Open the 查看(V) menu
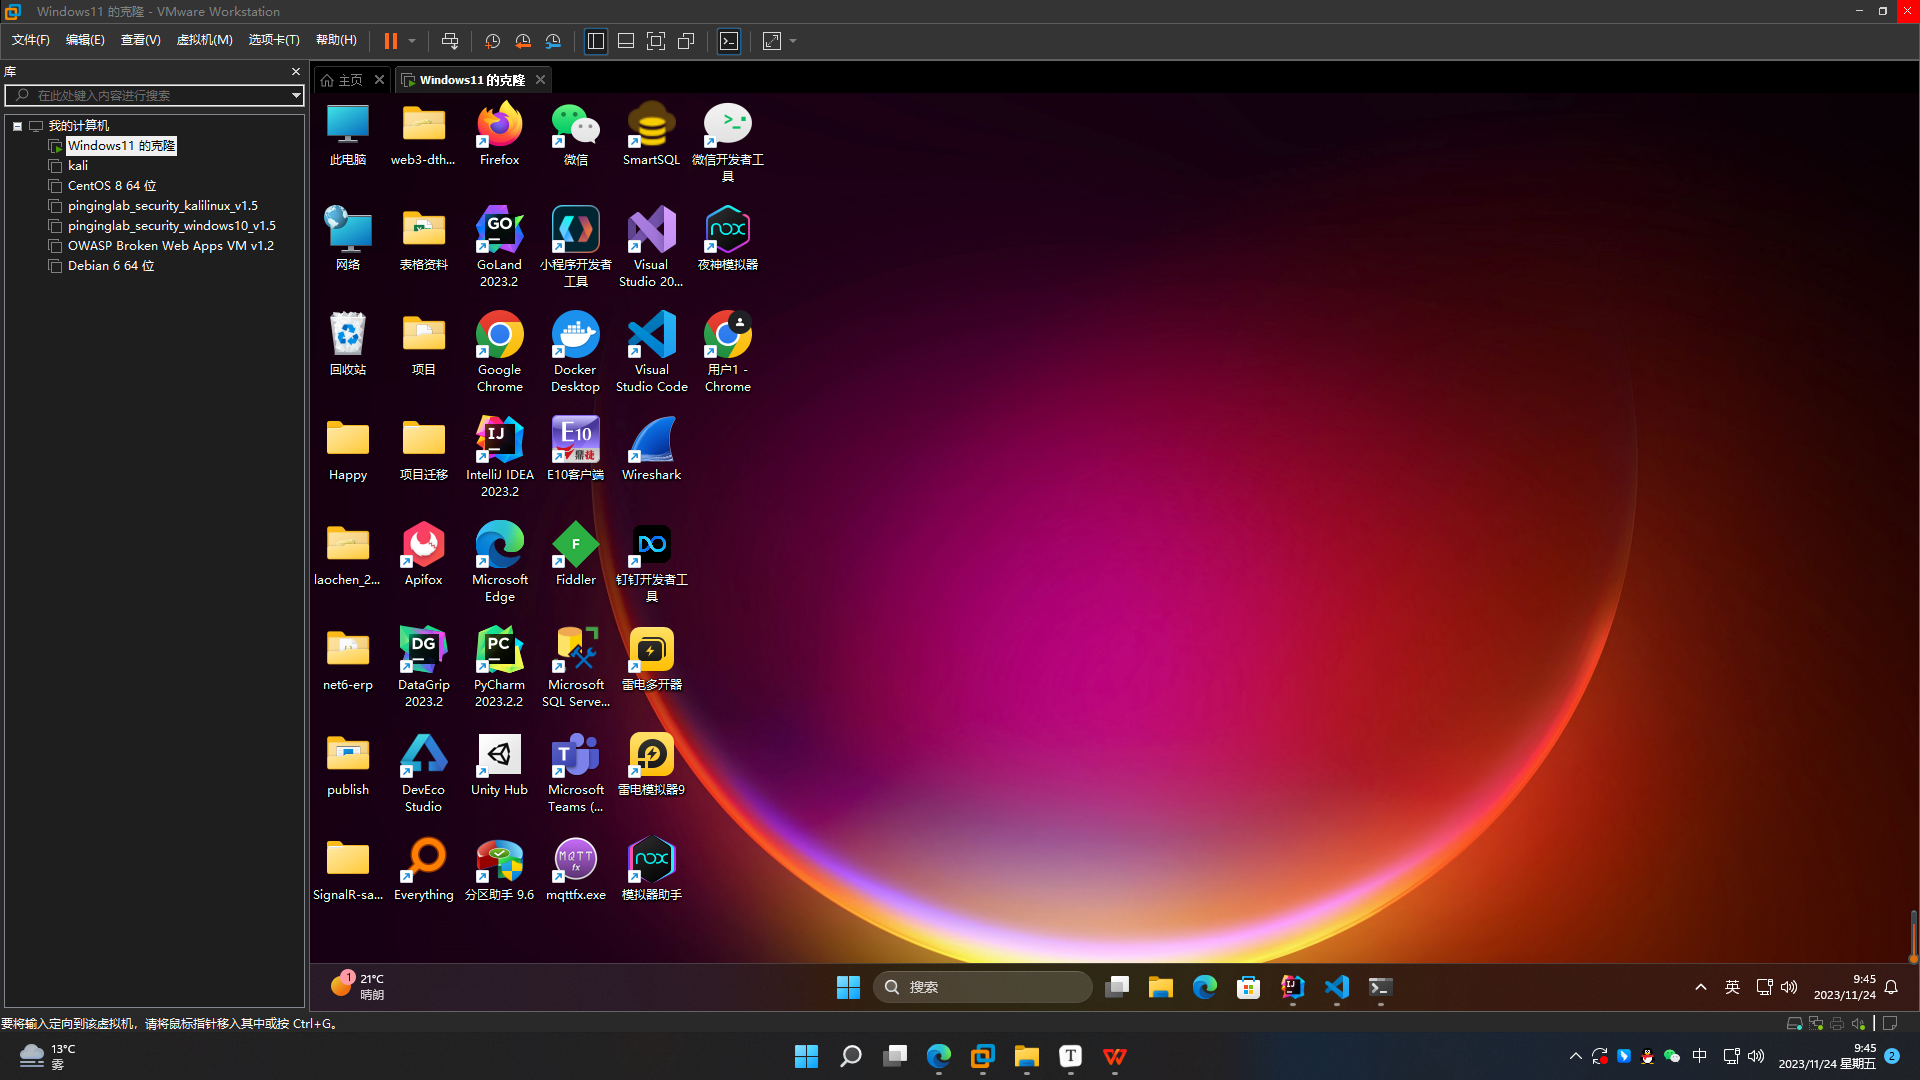This screenshot has width=1920, height=1080. [141, 40]
